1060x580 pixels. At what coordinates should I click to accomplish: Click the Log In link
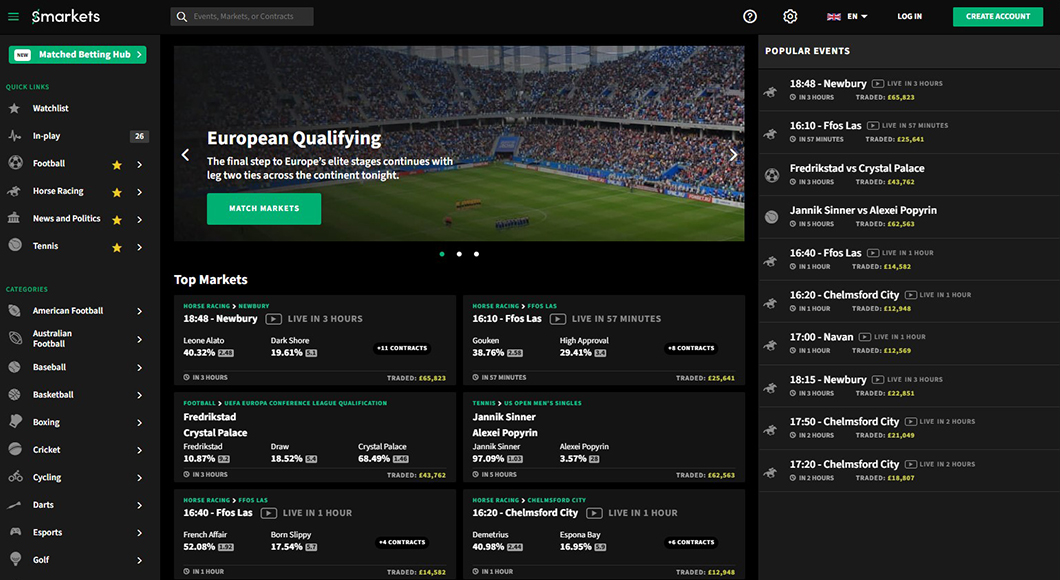coord(909,16)
